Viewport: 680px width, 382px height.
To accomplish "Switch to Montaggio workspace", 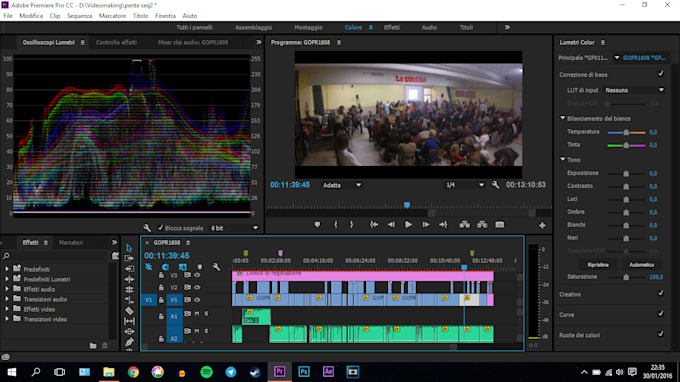I will click(308, 27).
